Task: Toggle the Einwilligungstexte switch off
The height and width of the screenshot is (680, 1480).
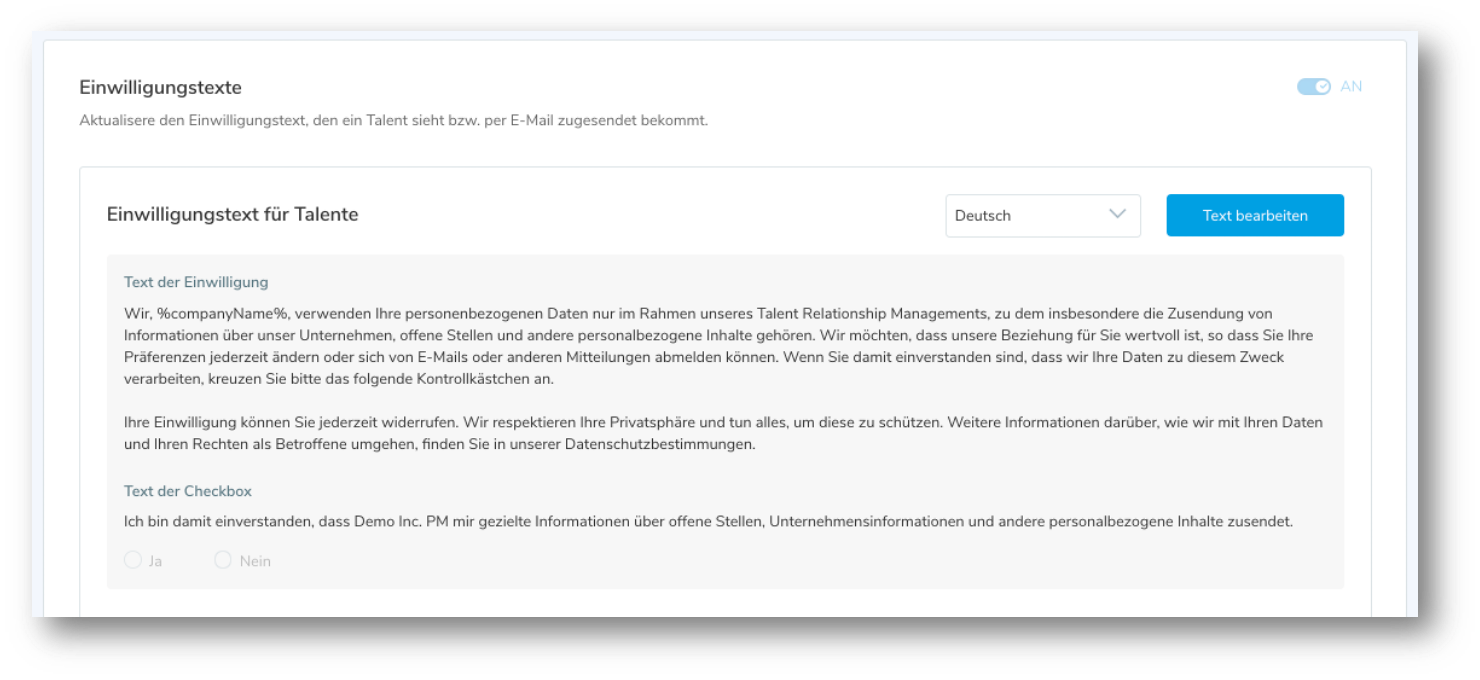Action: click(1313, 87)
